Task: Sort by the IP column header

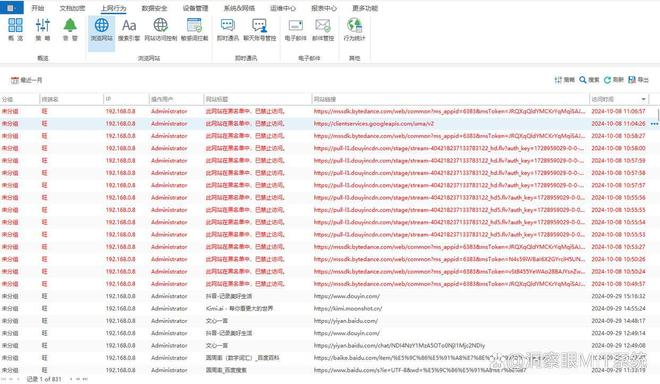Action: point(126,99)
